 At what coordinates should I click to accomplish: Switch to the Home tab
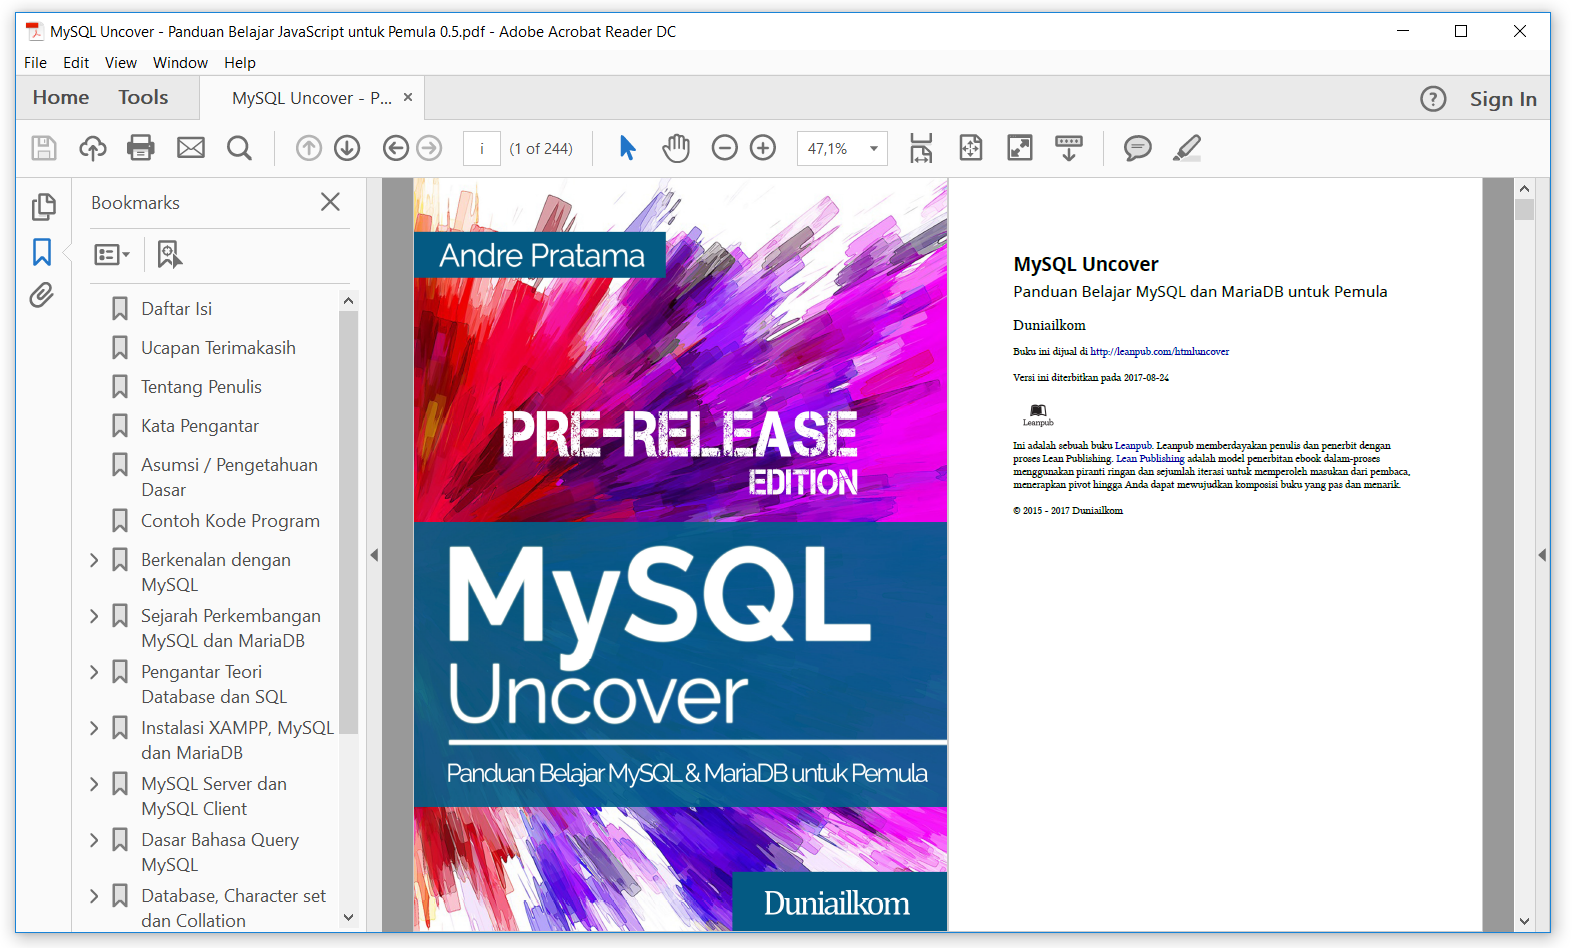coord(61,97)
